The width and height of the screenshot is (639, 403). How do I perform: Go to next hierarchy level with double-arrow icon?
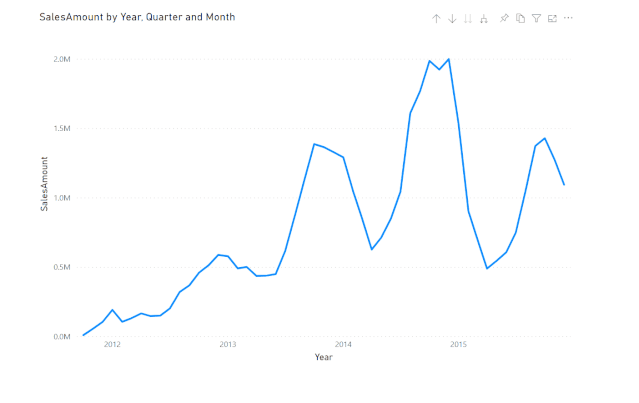[468, 19]
